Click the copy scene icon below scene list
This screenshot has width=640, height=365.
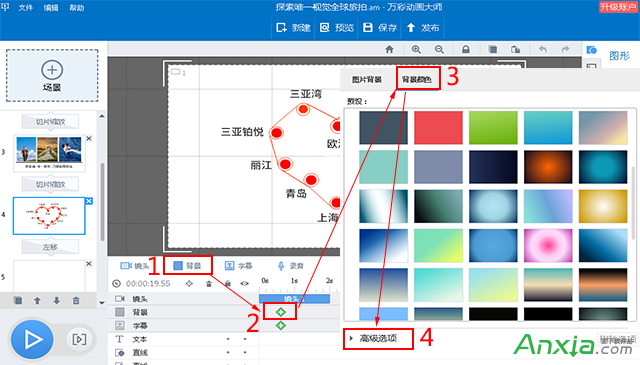(x=18, y=300)
